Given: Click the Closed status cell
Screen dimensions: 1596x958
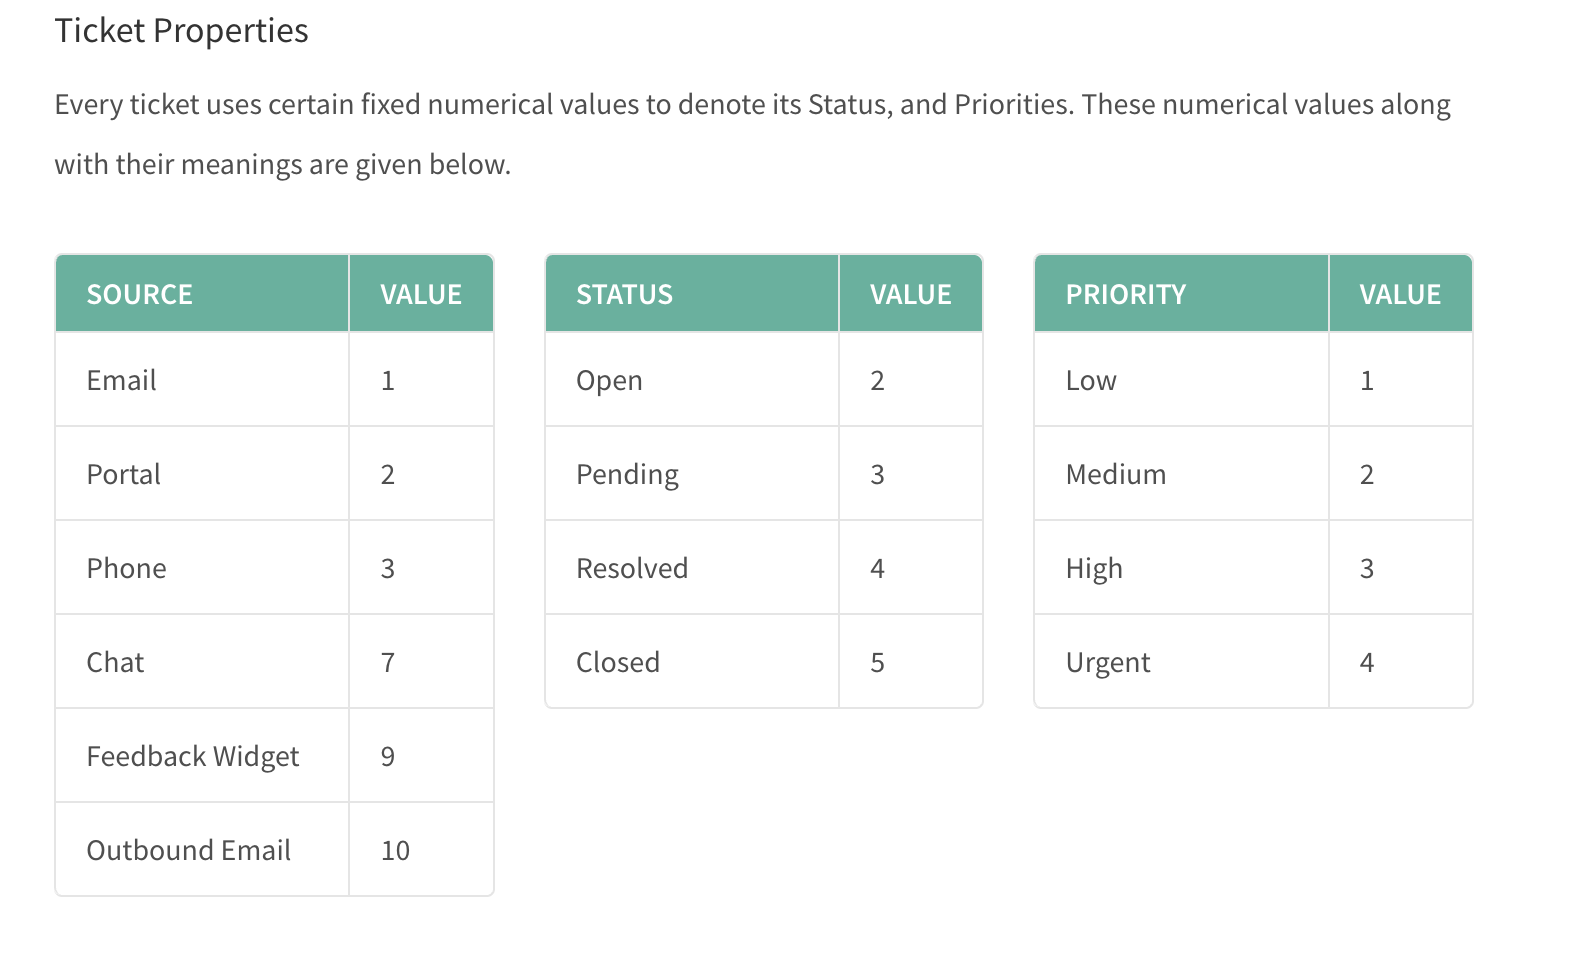Looking at the screenshot, I should coord(691,662).
